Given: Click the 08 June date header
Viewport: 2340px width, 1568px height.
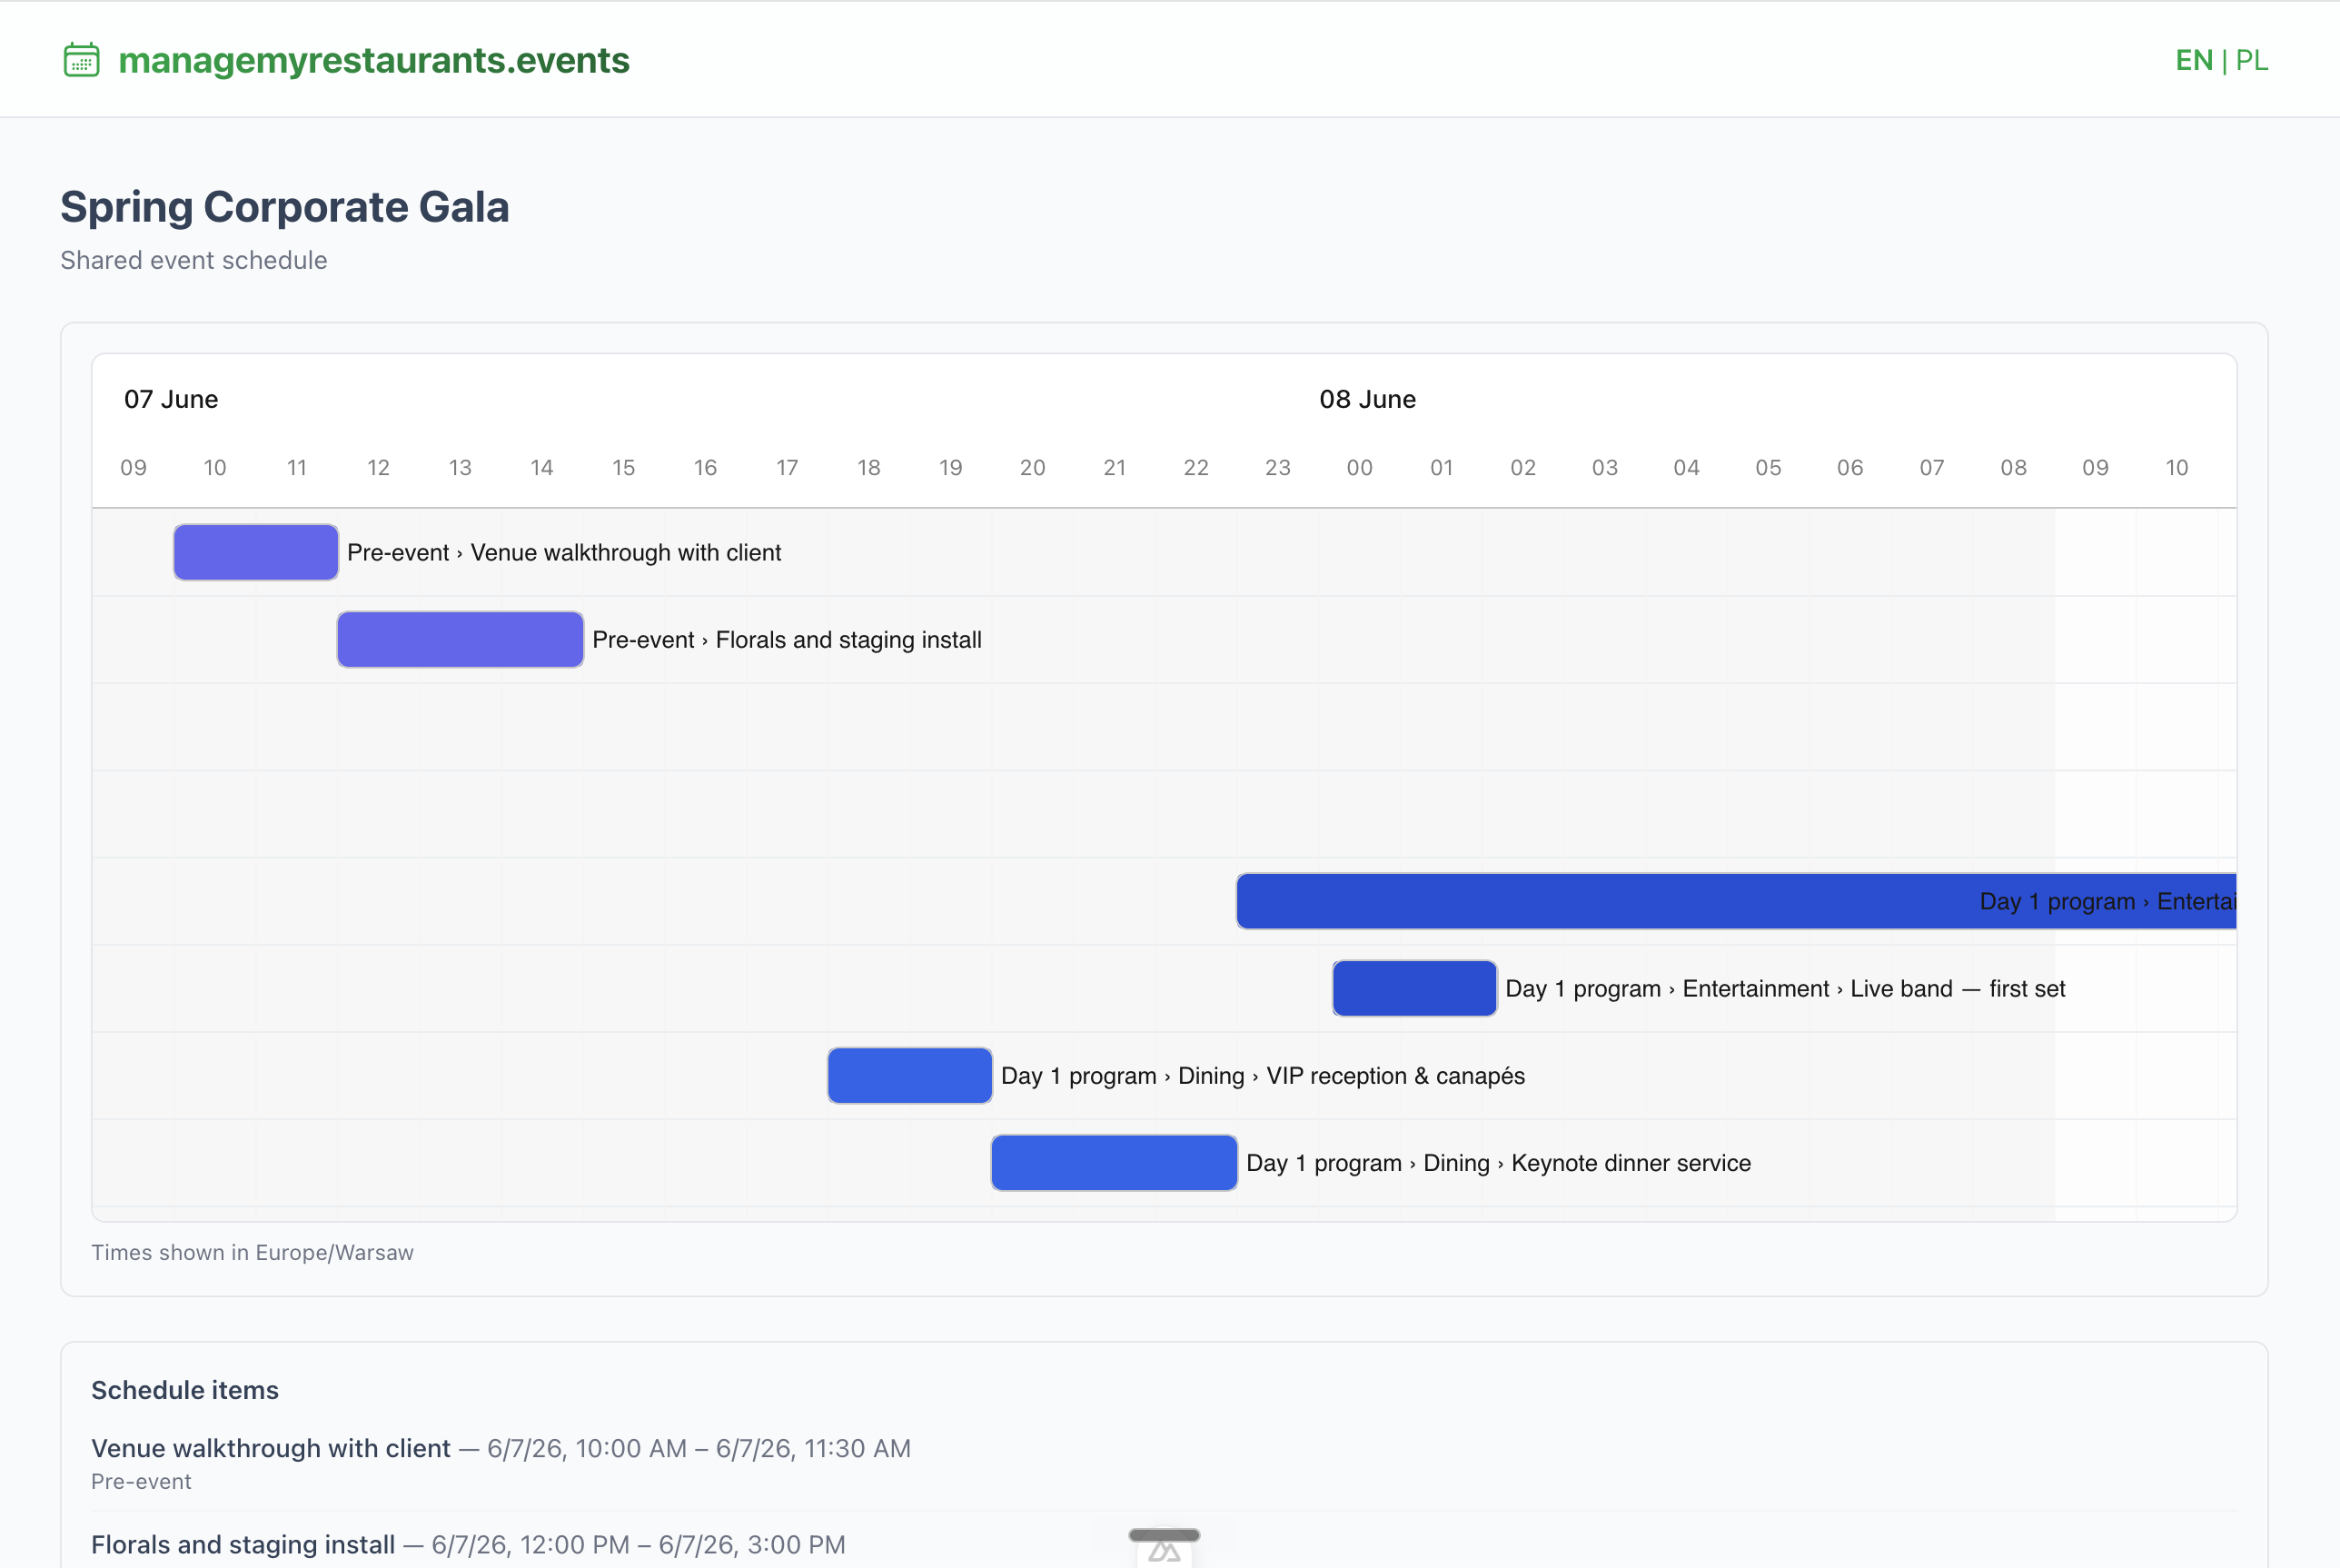Looking at the screenshot, I should tap(1367, 399).
